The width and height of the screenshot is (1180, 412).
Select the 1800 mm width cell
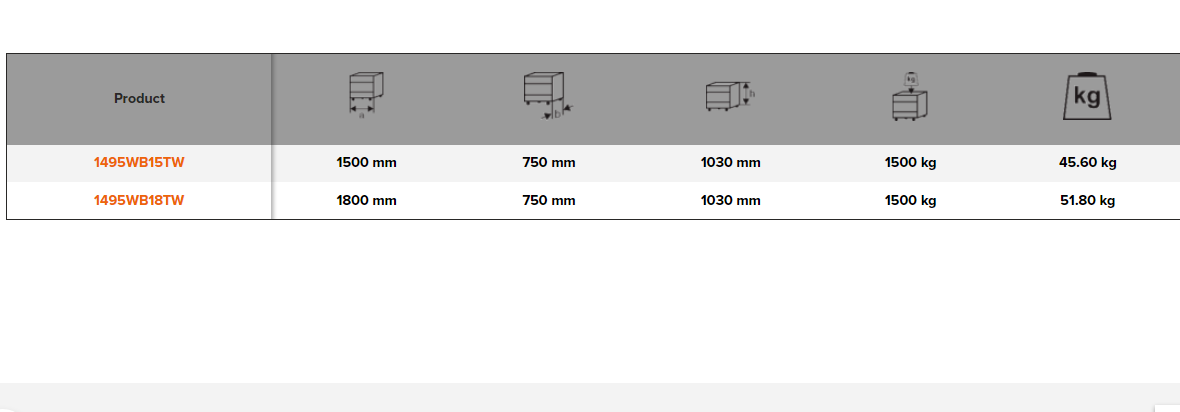pos(366,200)
